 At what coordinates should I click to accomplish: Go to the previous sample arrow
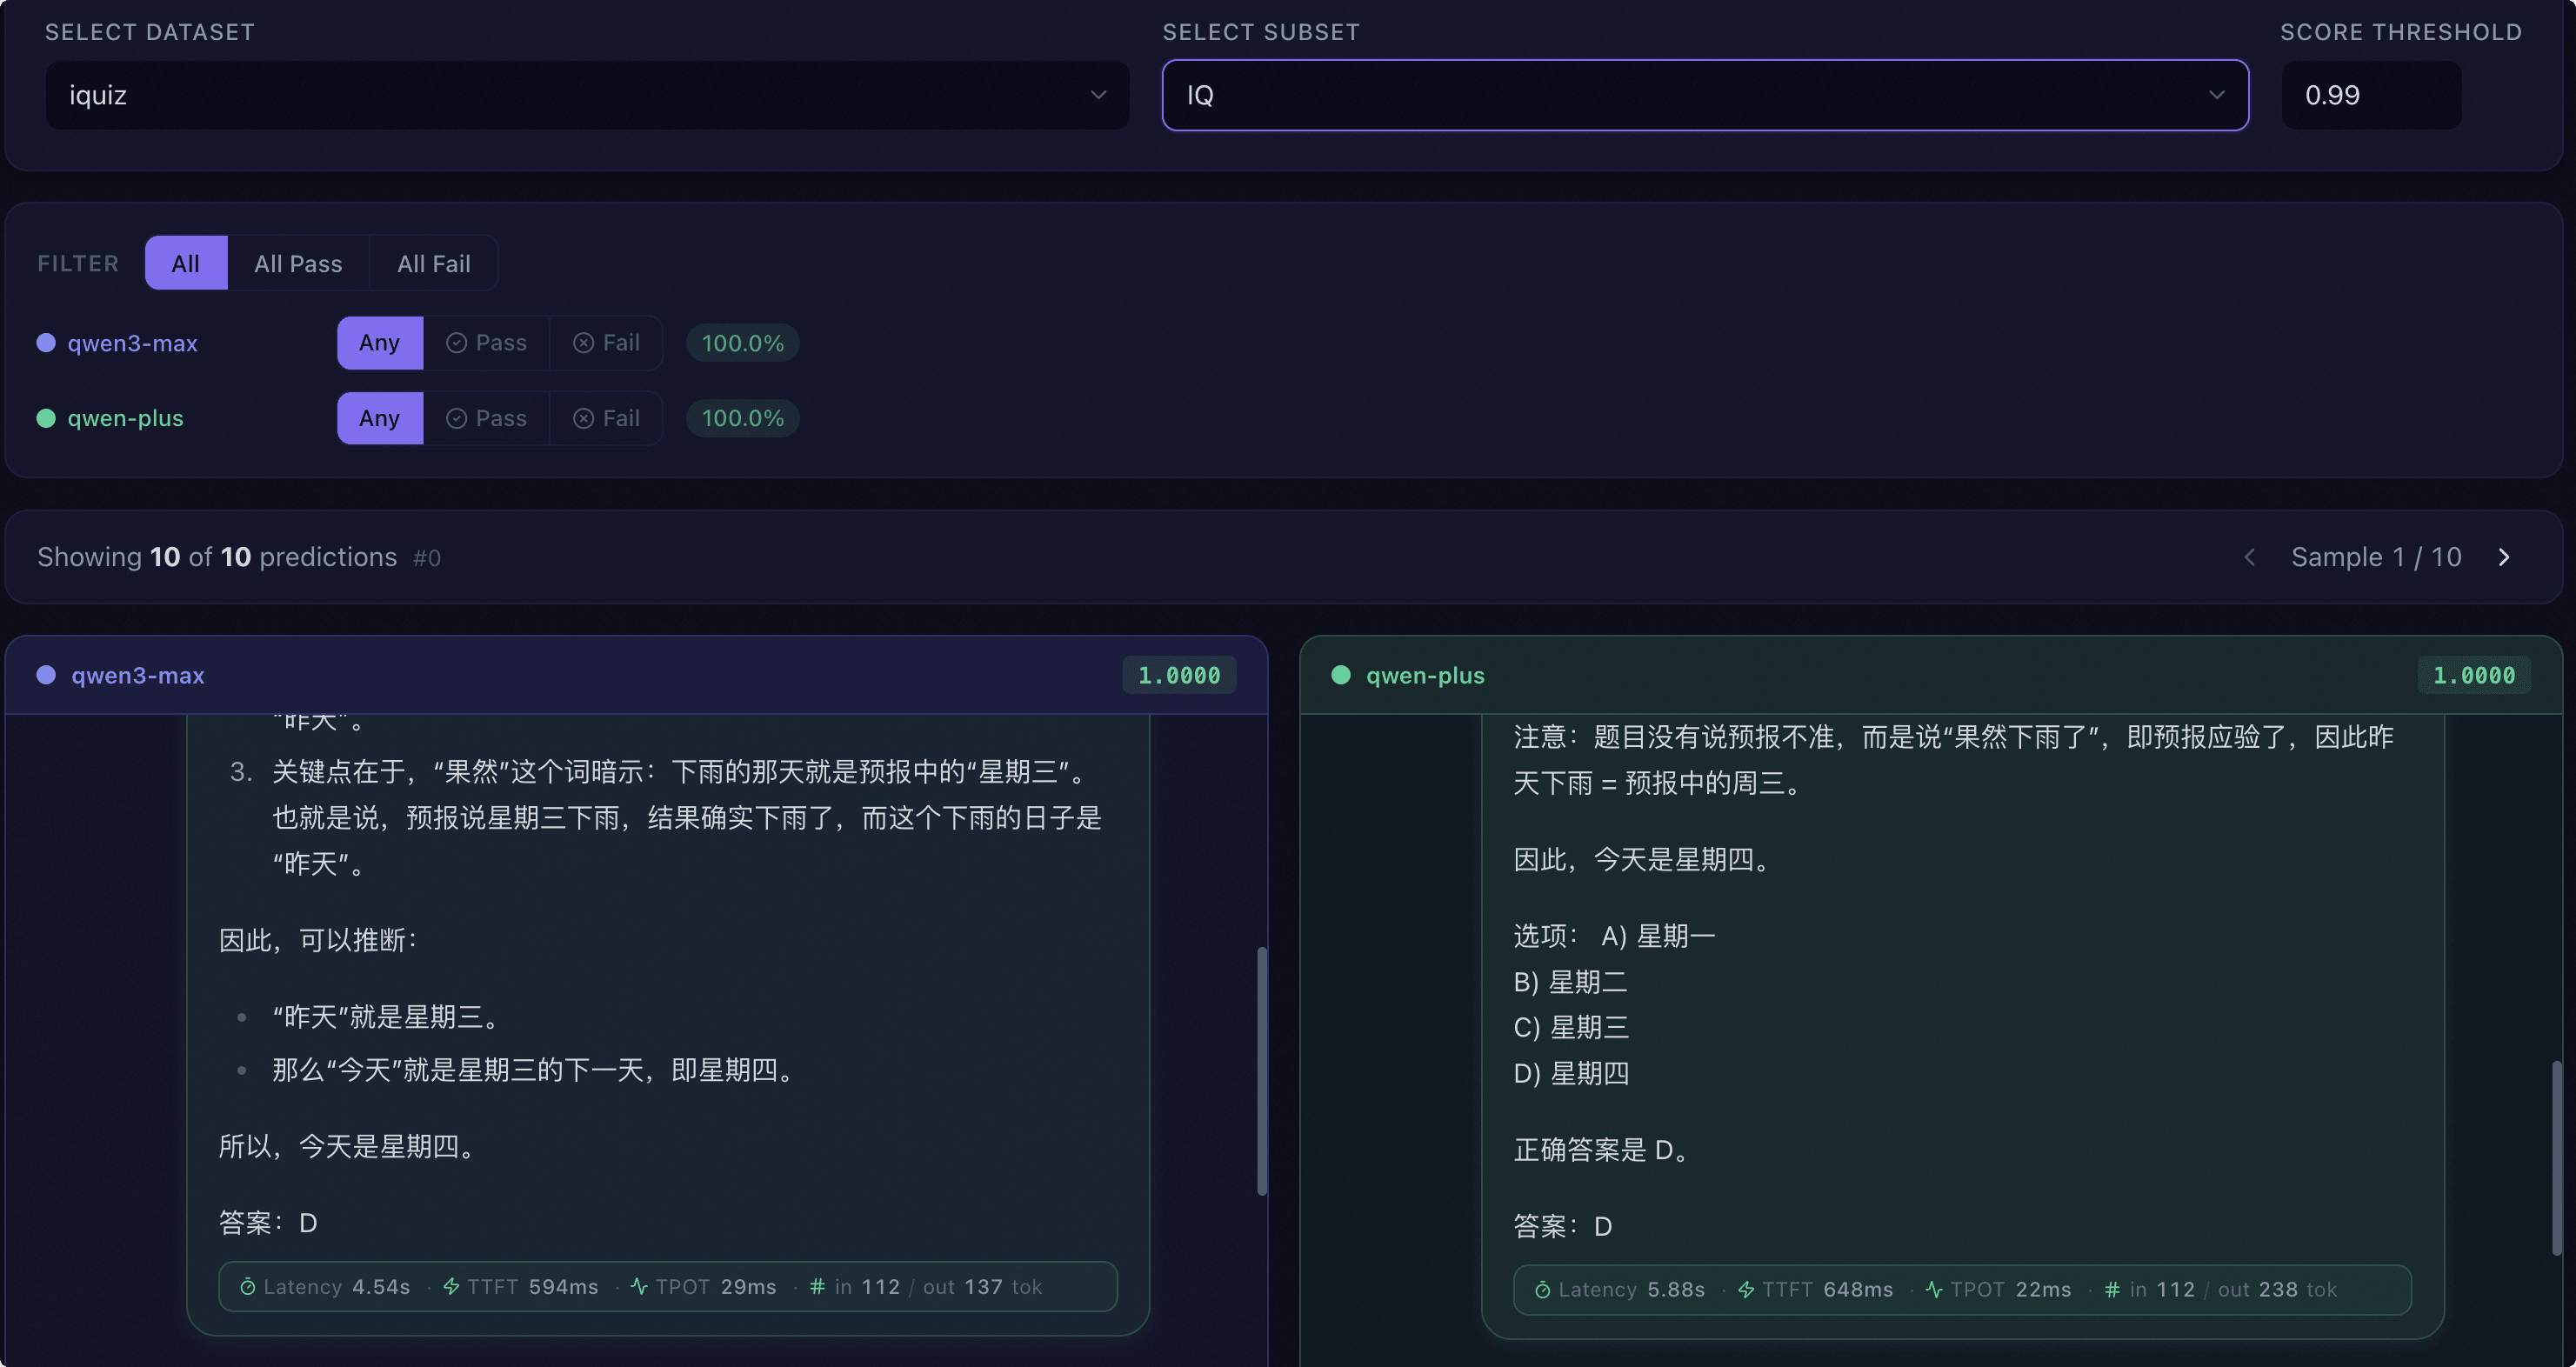[2249, 557]
